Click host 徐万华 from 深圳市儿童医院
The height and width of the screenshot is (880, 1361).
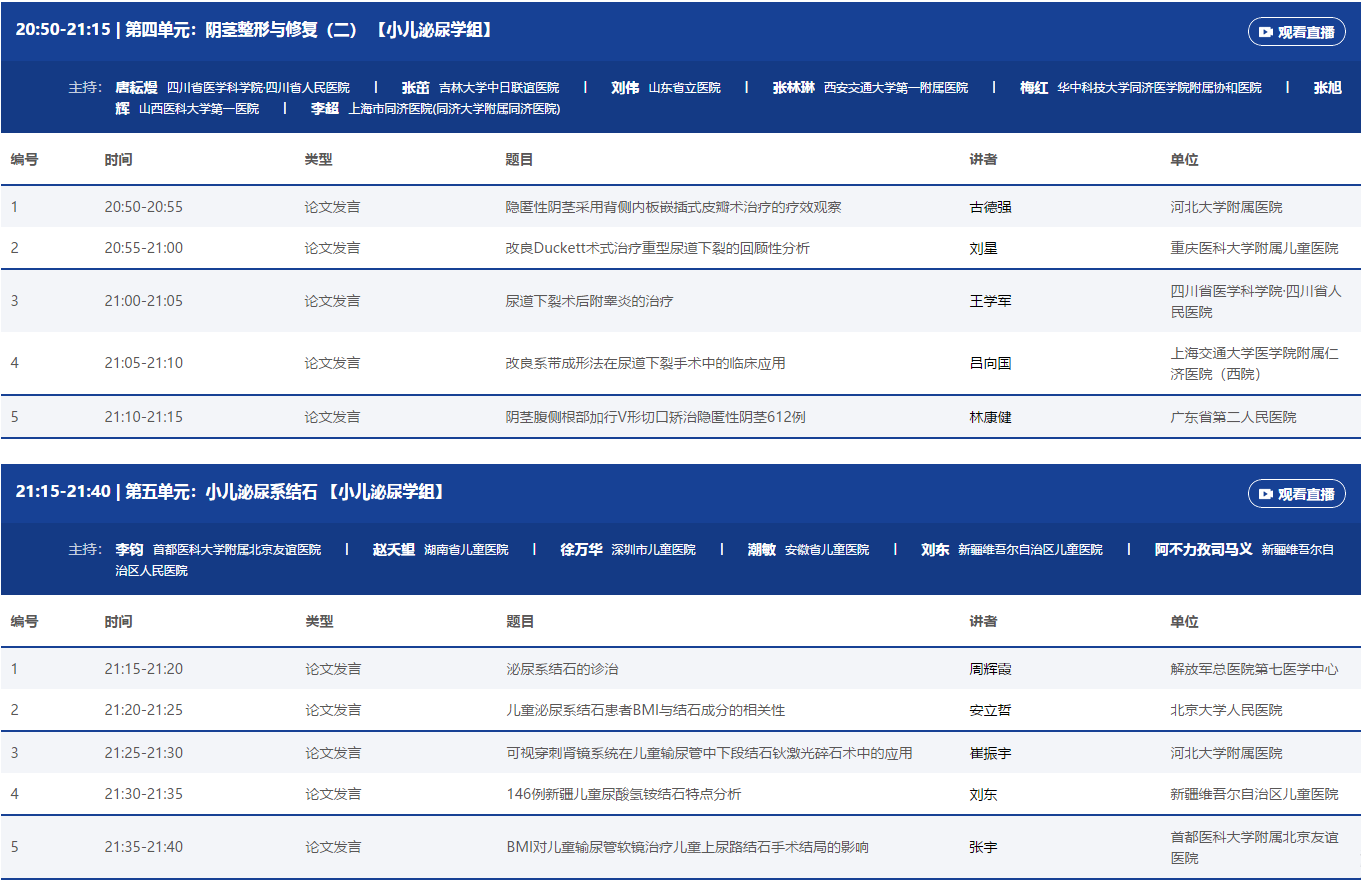pyautogui.click(x=581, y=550)
